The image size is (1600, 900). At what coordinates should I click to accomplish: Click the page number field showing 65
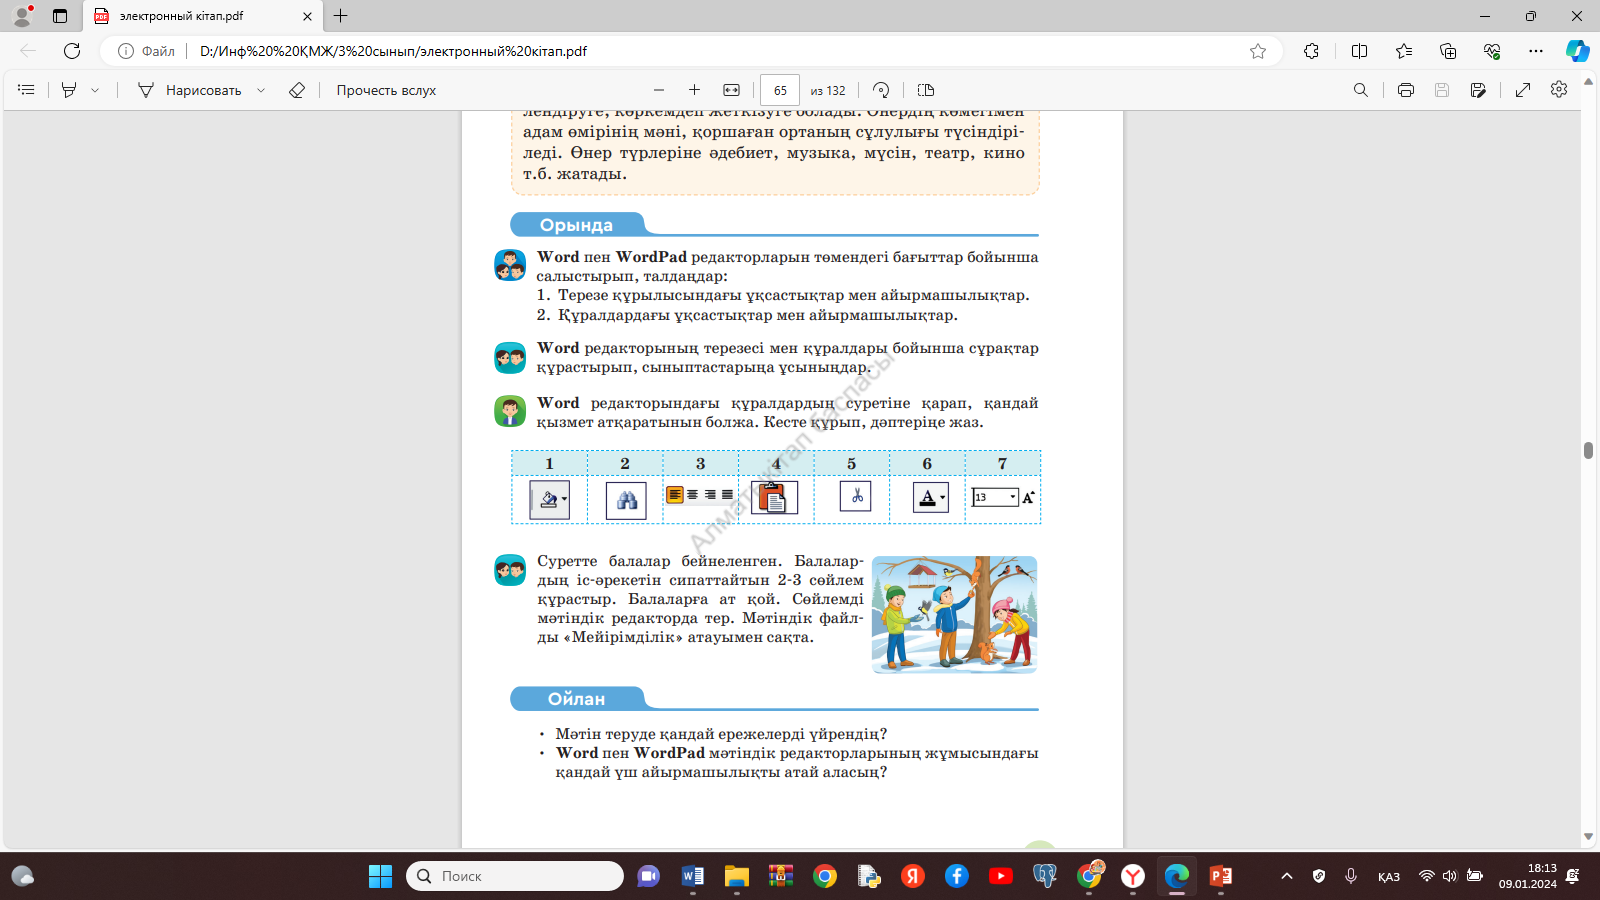pos(780,90)
